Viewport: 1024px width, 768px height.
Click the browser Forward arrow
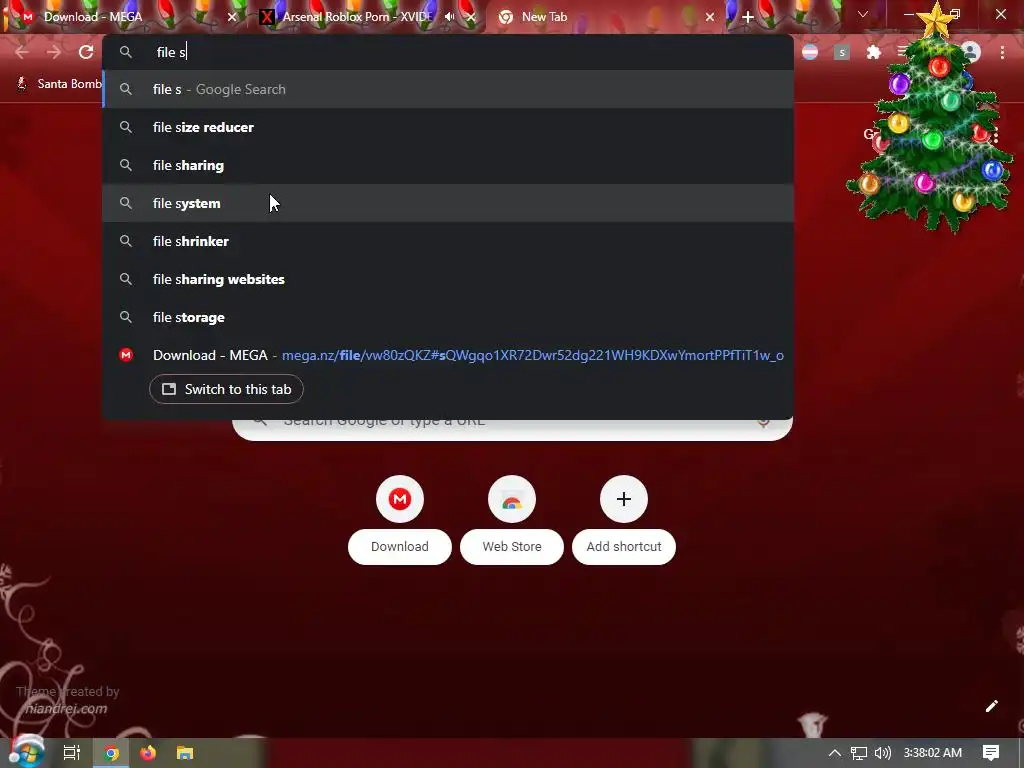pyautogui.click(x=54, y=52)
